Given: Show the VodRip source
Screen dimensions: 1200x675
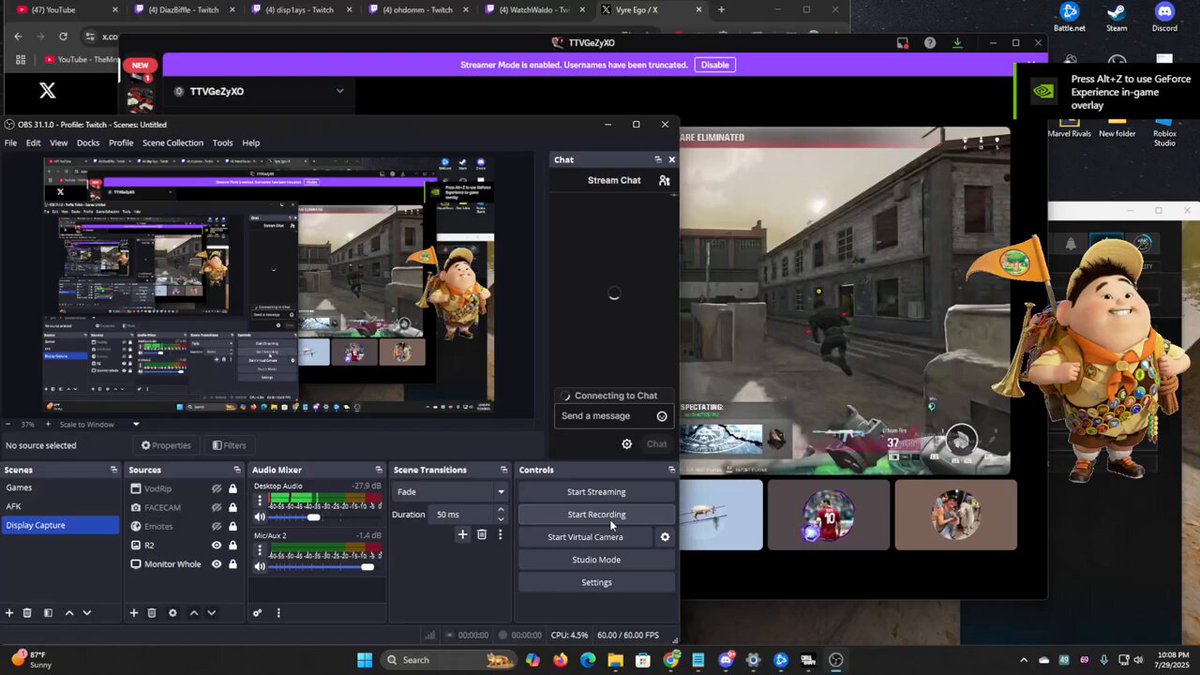Looking at the screenshot, I should click(x=216, y=489).
